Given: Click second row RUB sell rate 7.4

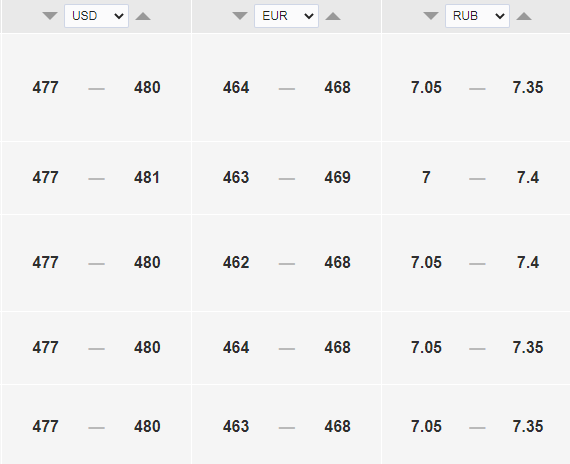Looking at the screenshot, I should (x=528, y=178).
